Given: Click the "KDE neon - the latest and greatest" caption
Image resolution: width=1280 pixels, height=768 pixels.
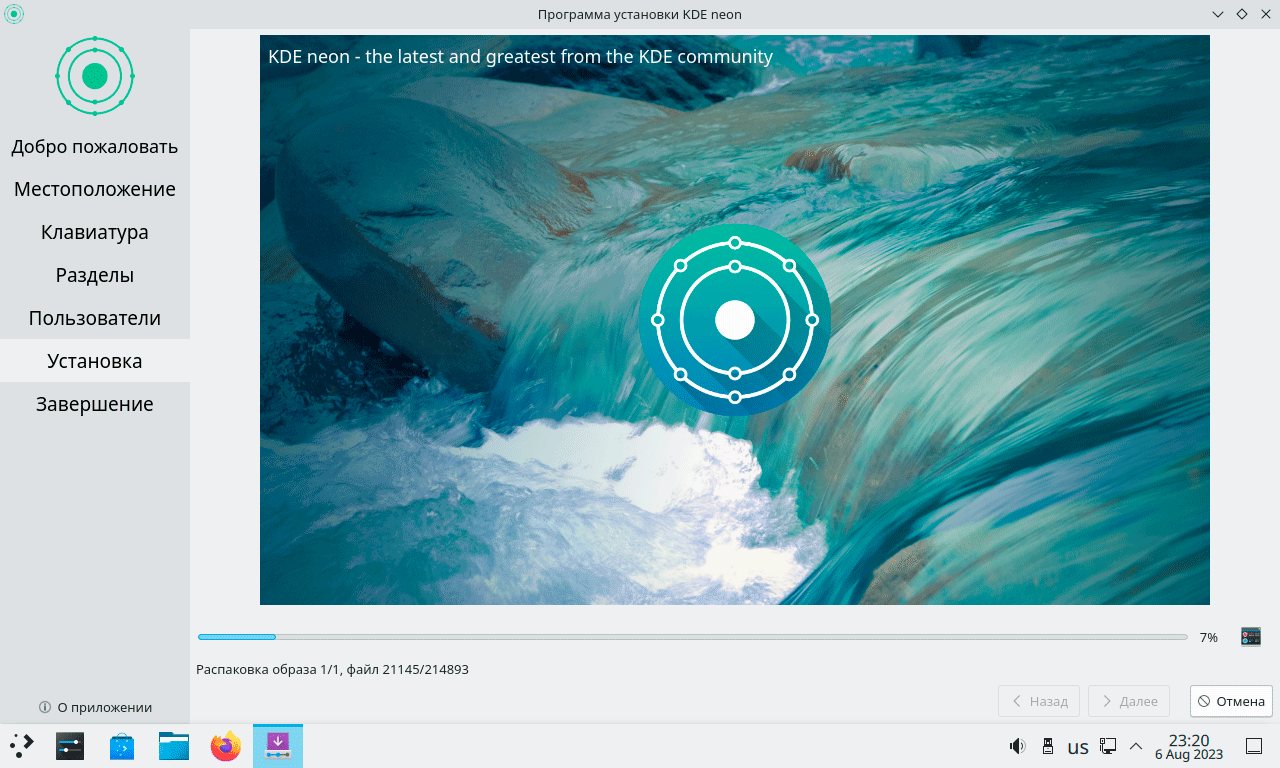Looking at the screenshot, I should click(x=520, y=57).
